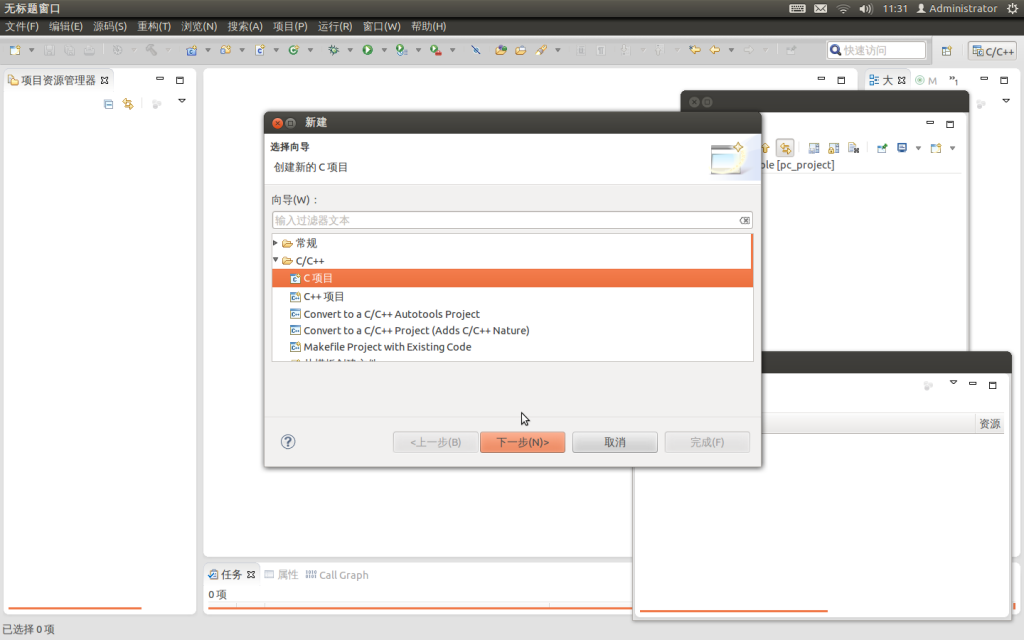Click the Open Perspective icon
This screenshot has height=640, width=1024.
coord(946,51)
